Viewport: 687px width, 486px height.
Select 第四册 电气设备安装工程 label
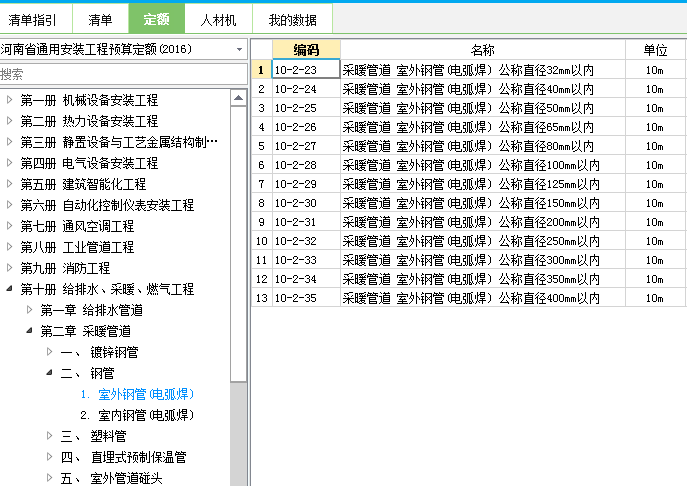(89, 163)
